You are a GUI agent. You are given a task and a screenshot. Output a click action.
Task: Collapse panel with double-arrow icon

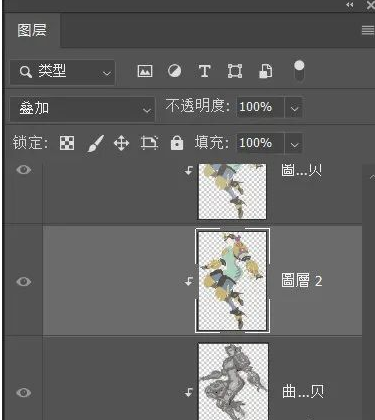point(350,5)
